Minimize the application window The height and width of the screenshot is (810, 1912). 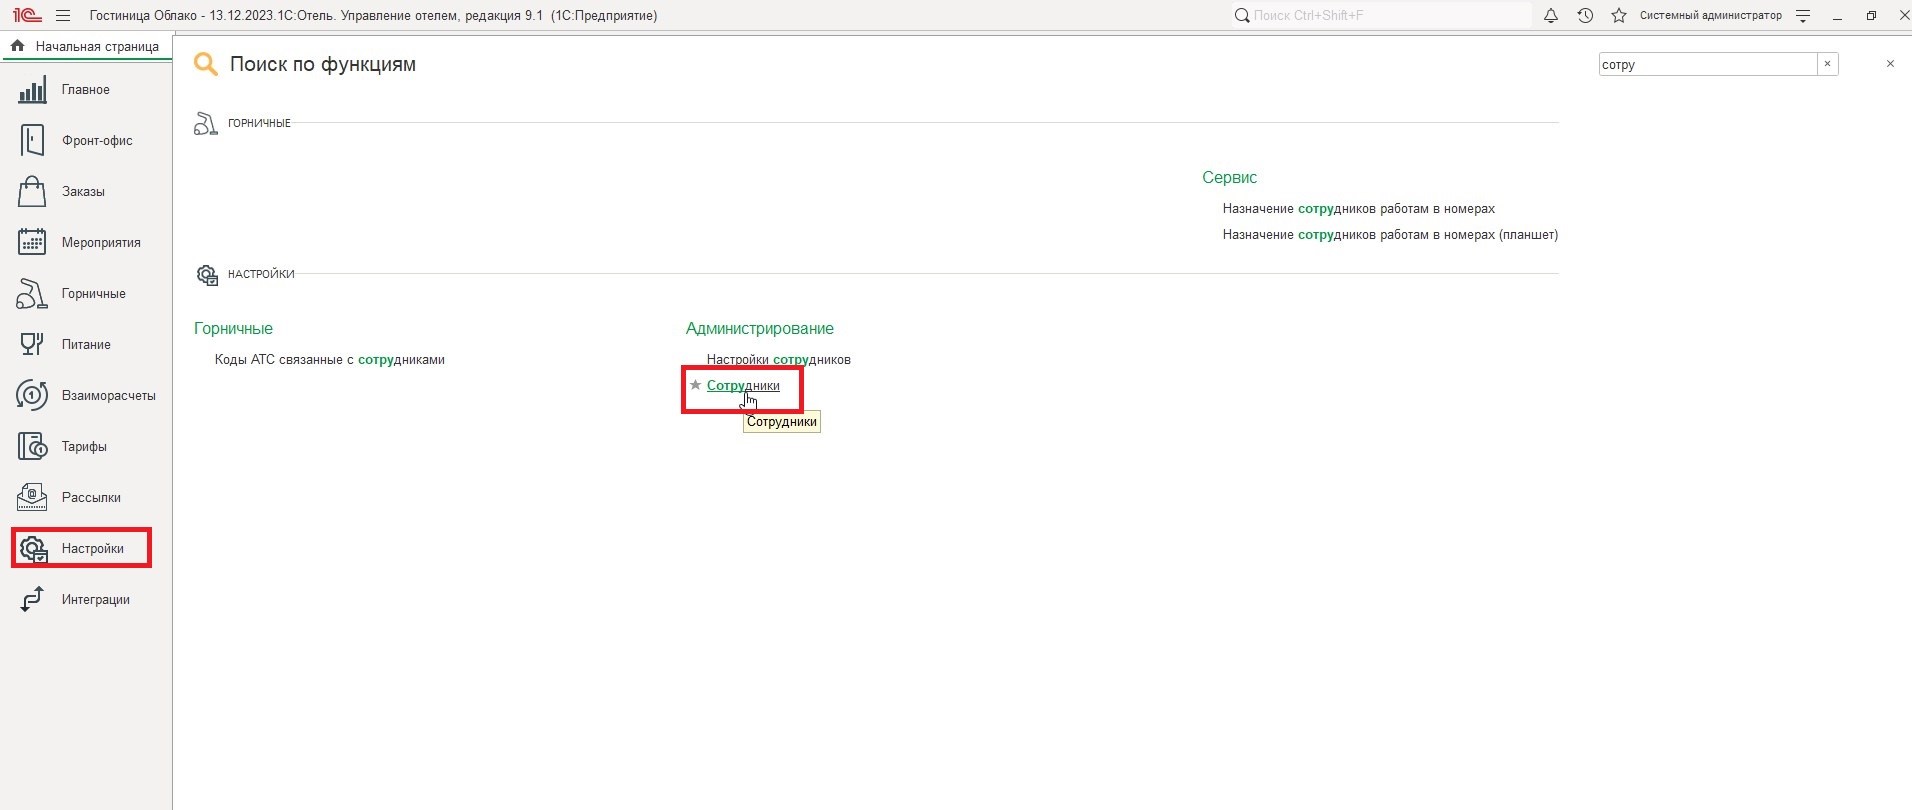pyautogui.click(x=1837, y=16)
